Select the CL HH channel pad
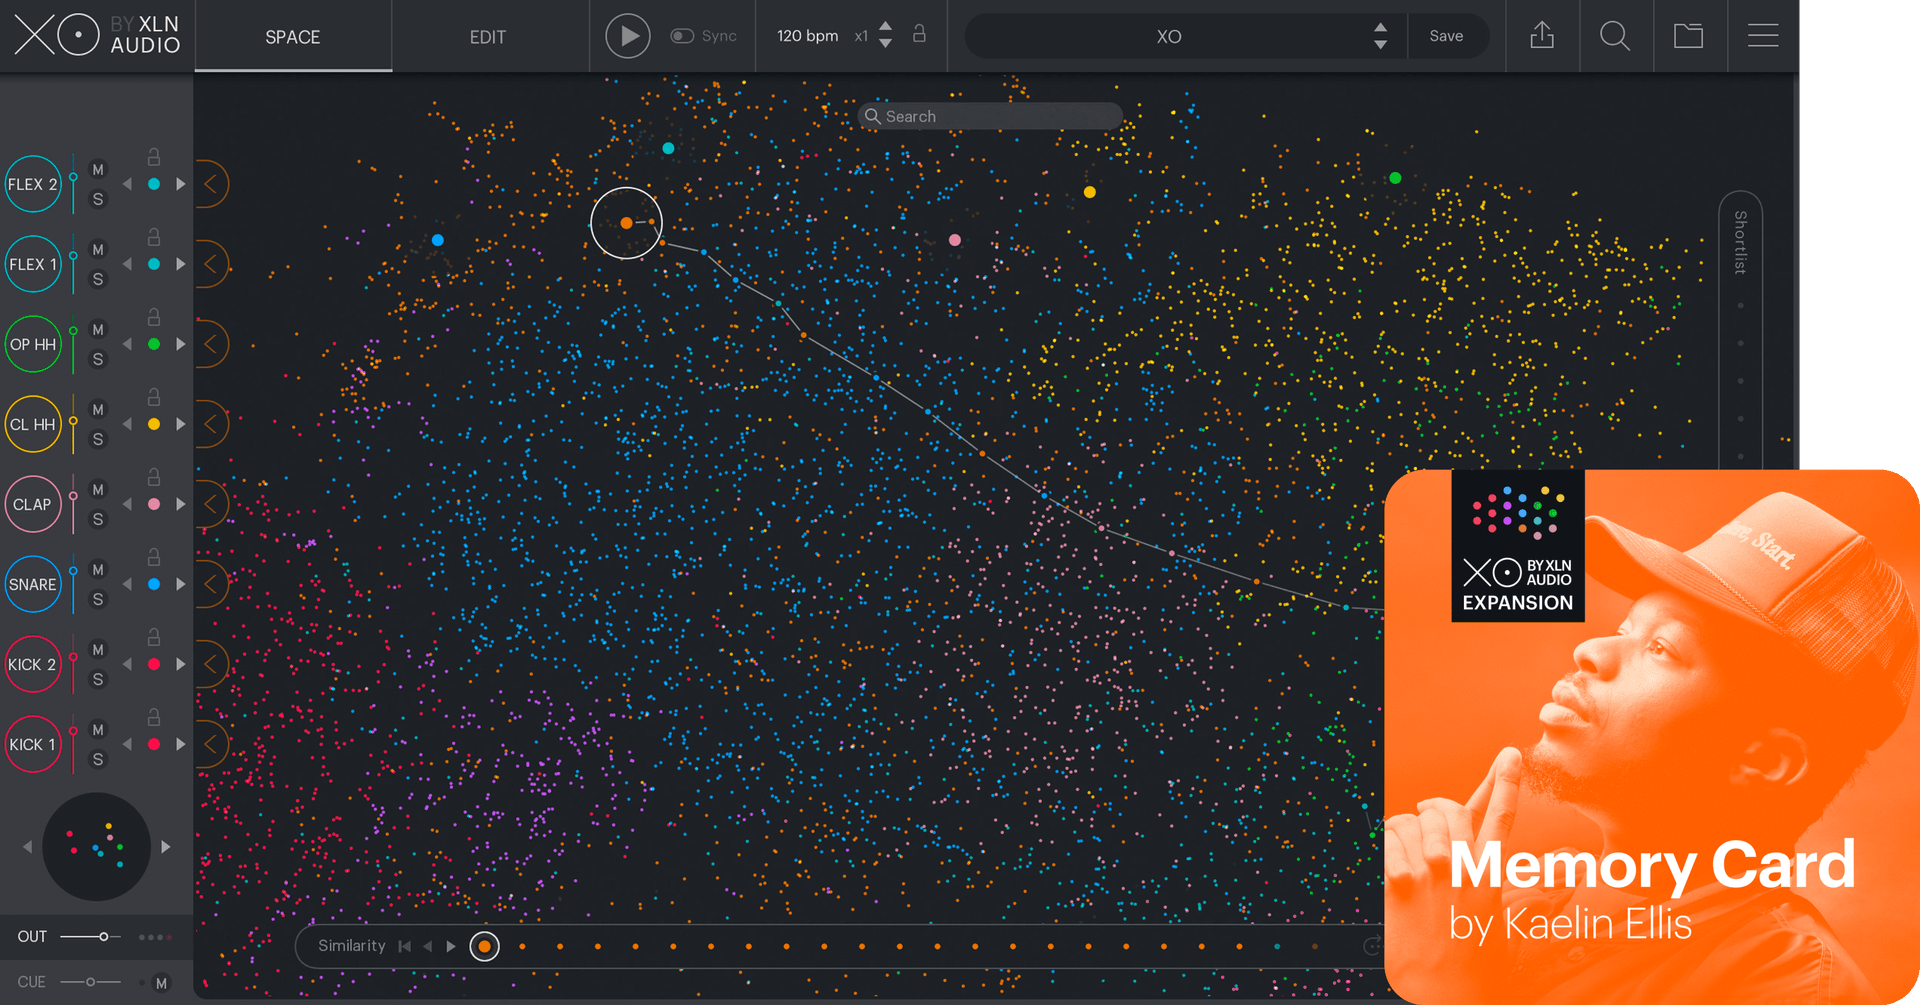Image resolution: width=1920 pixels, height=1005 pixels. (33, 424)
